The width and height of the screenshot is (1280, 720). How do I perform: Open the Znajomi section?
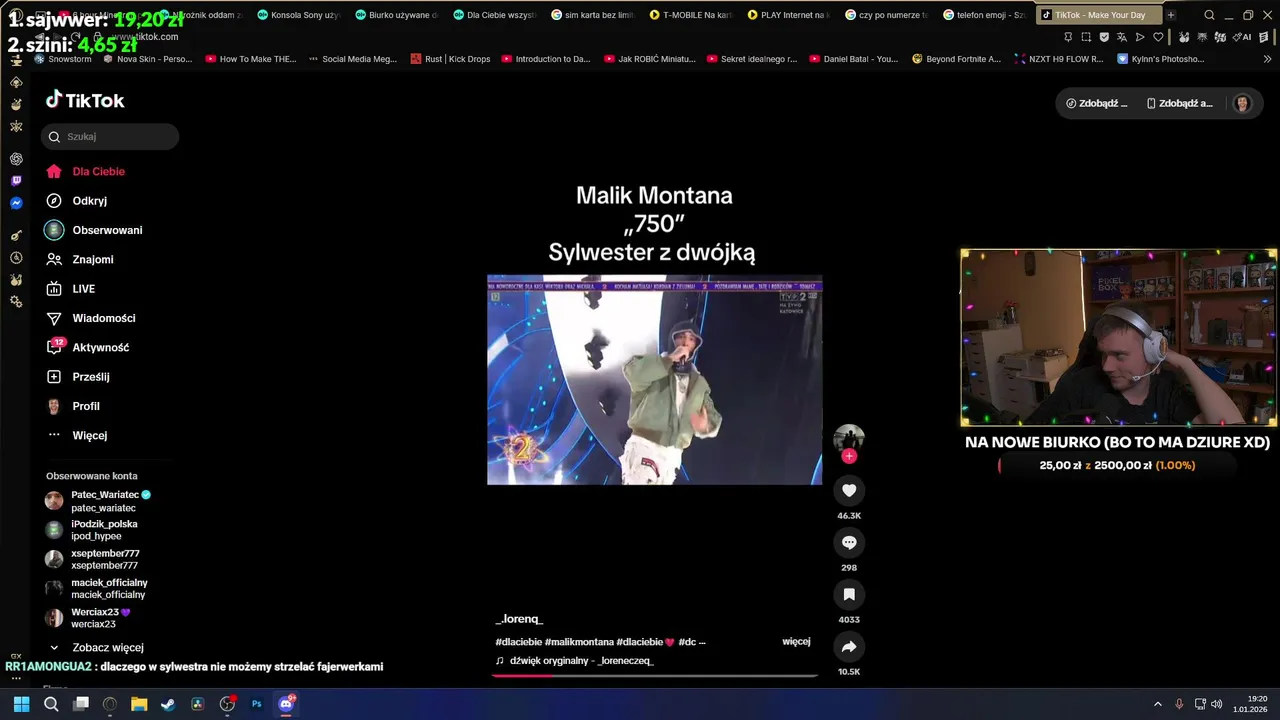80,259
